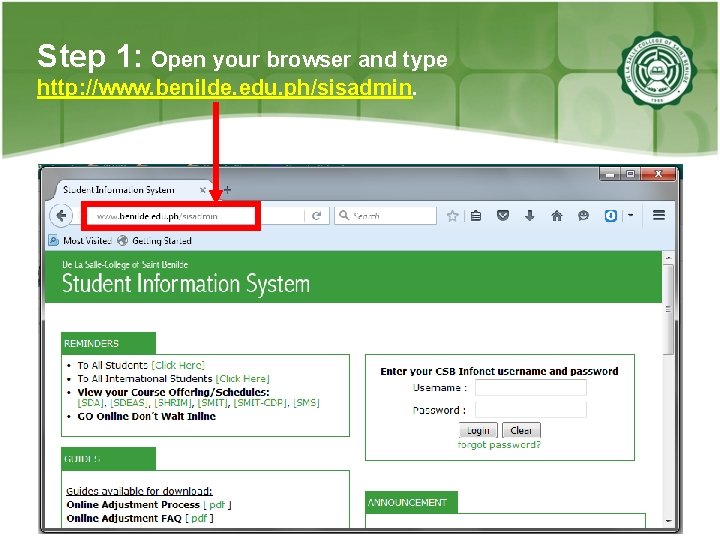The width and height of the screenshot is (720, 540).
Task: Click the chat smiley icon in toolbar
Action: (x=583, y=216)
